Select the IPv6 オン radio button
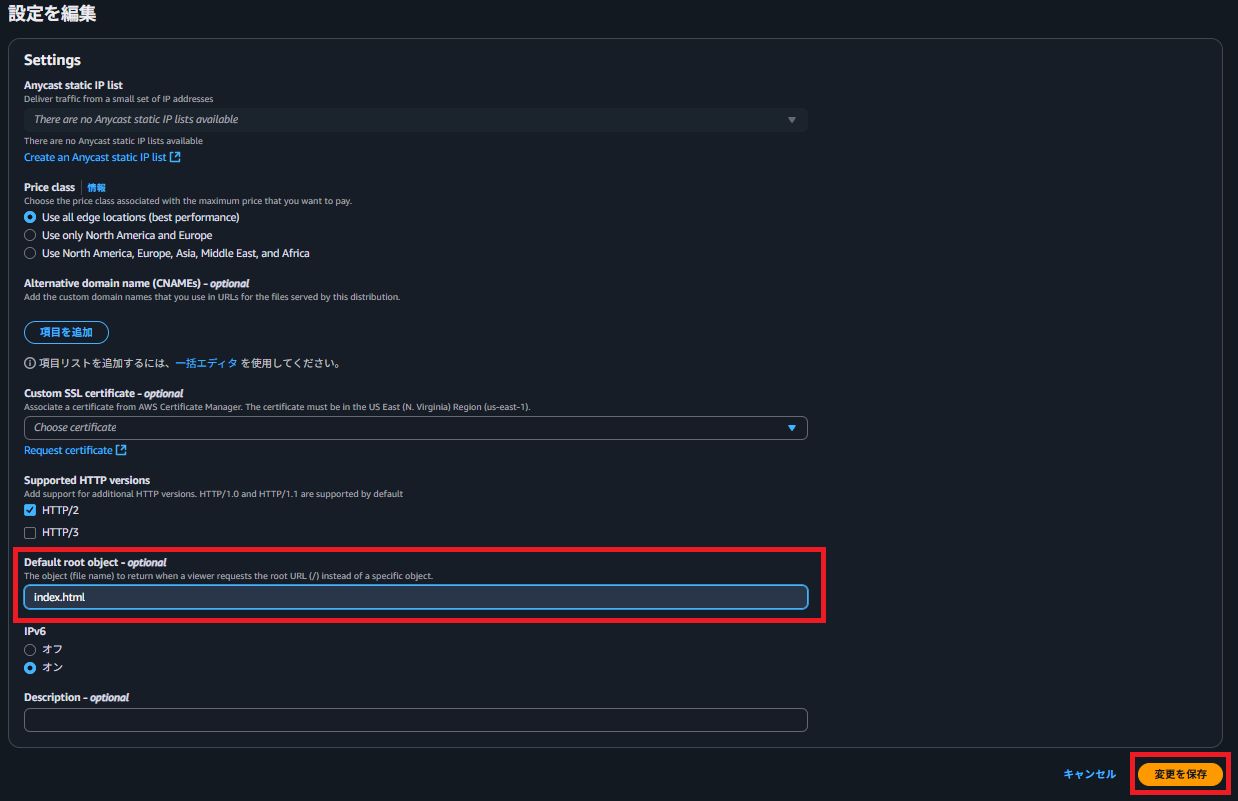1238x801 pixels. [x=30, y=667]
